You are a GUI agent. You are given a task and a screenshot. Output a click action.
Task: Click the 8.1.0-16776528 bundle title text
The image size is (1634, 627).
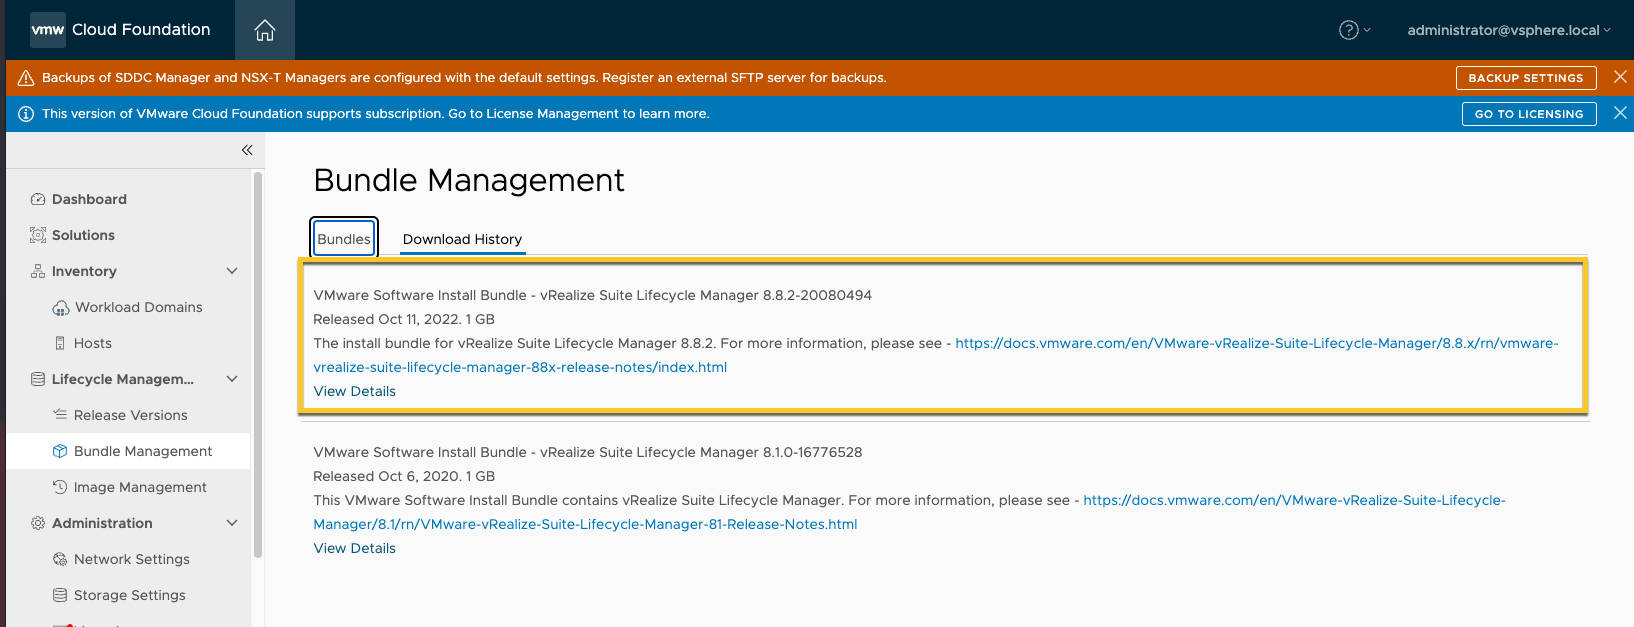click(x=588, y=452)
